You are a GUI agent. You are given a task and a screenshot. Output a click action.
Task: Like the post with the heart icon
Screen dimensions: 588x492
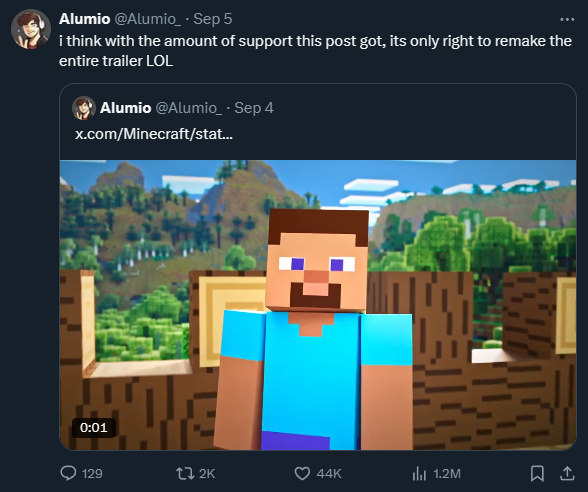point(302,473)
